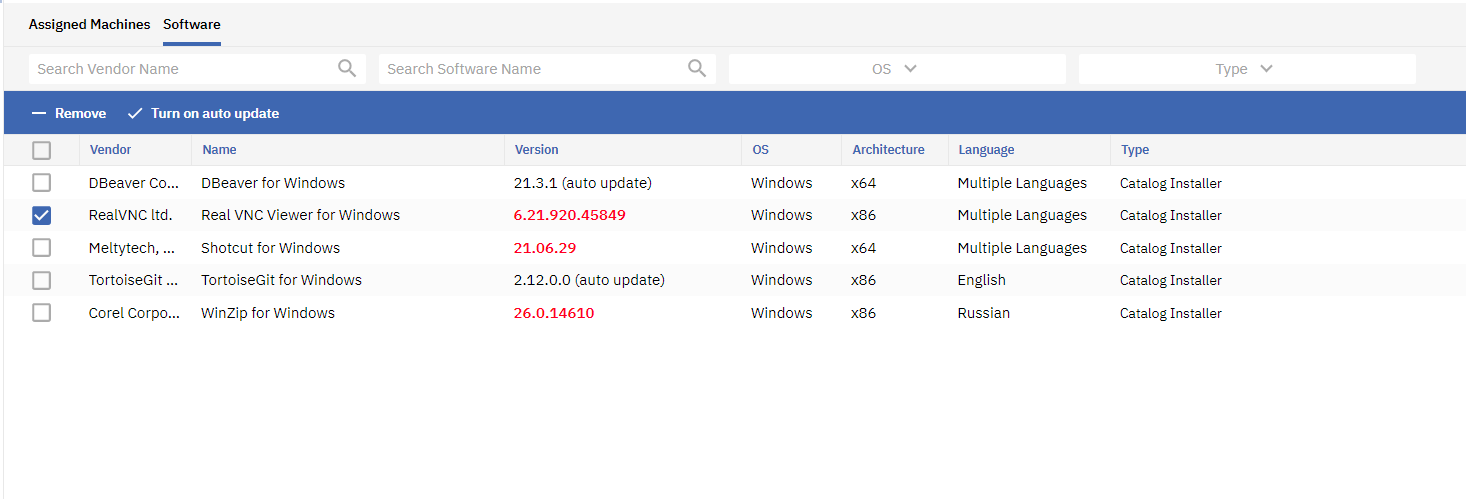
Task: Check the WinZip for Windows row checkbox
Action: click(41, 313)
